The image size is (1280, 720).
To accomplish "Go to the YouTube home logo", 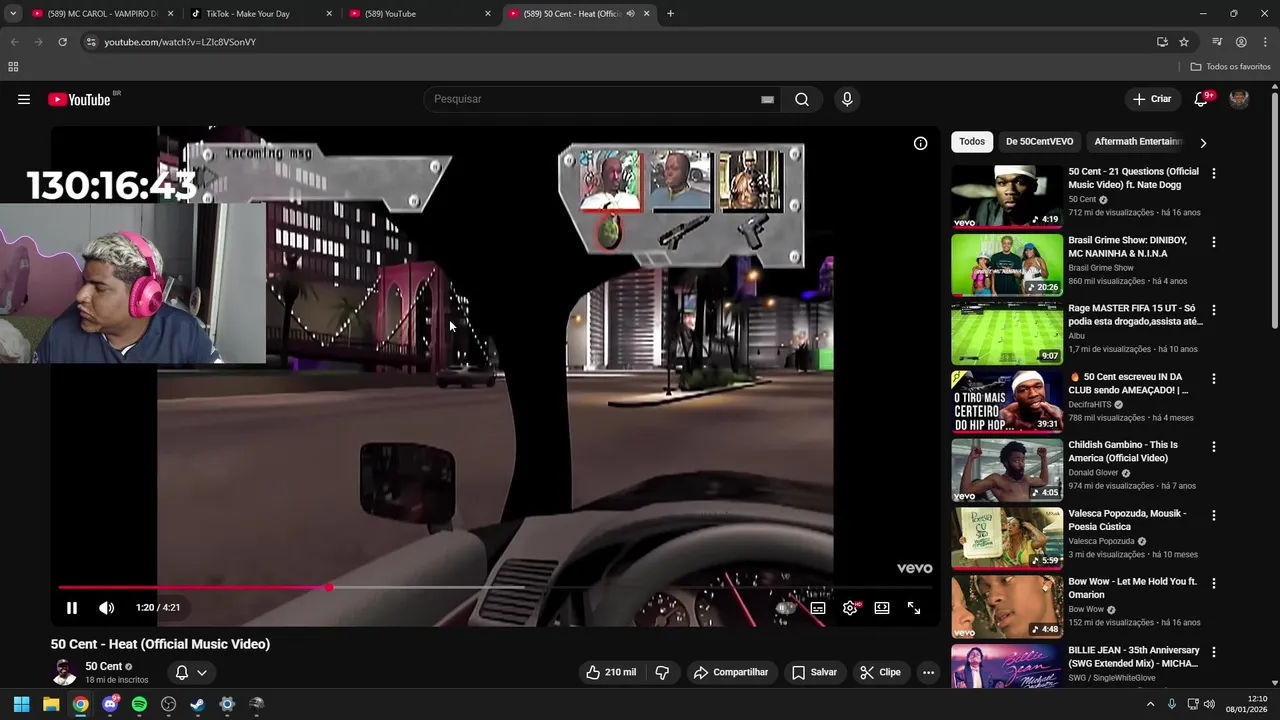I will click(79, 99).
